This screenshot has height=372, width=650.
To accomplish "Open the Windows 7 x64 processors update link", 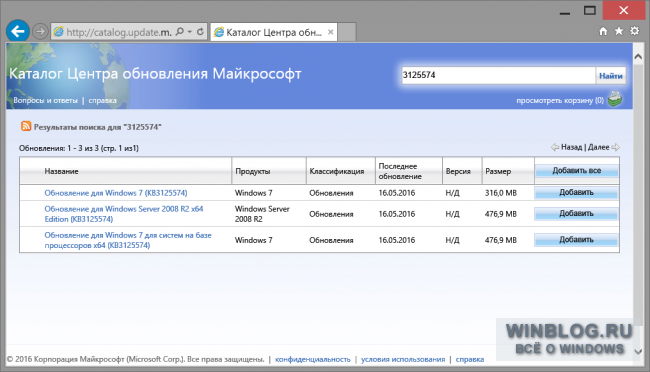I will point(128,240).
